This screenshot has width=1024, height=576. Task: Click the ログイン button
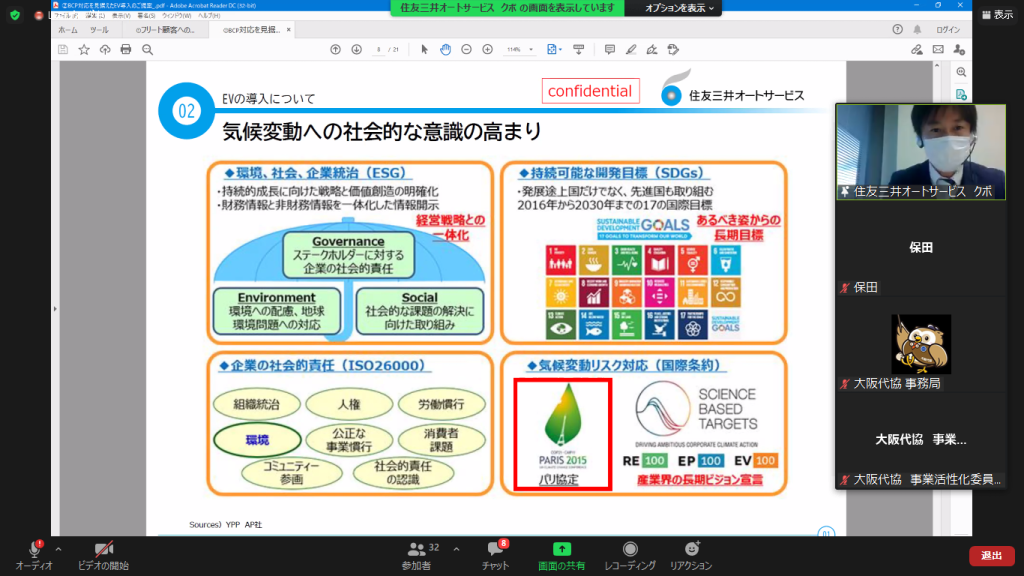[x=948, y=30]
